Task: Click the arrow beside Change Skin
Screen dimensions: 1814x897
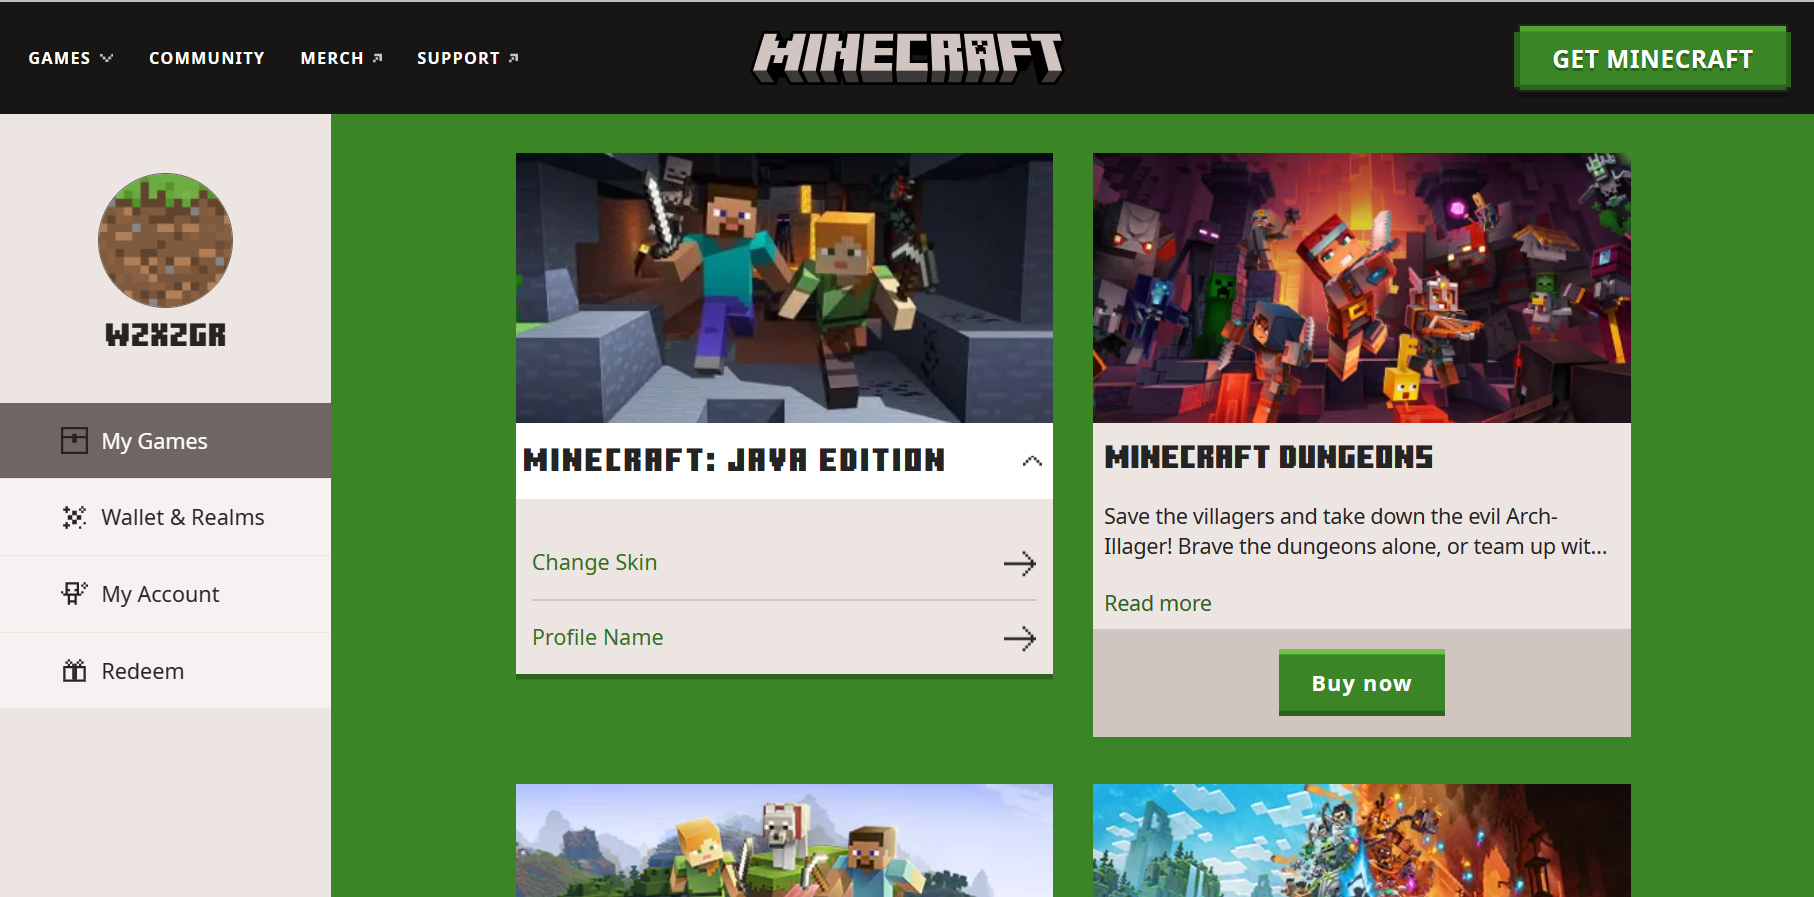Action: [x=1020, y=564]
